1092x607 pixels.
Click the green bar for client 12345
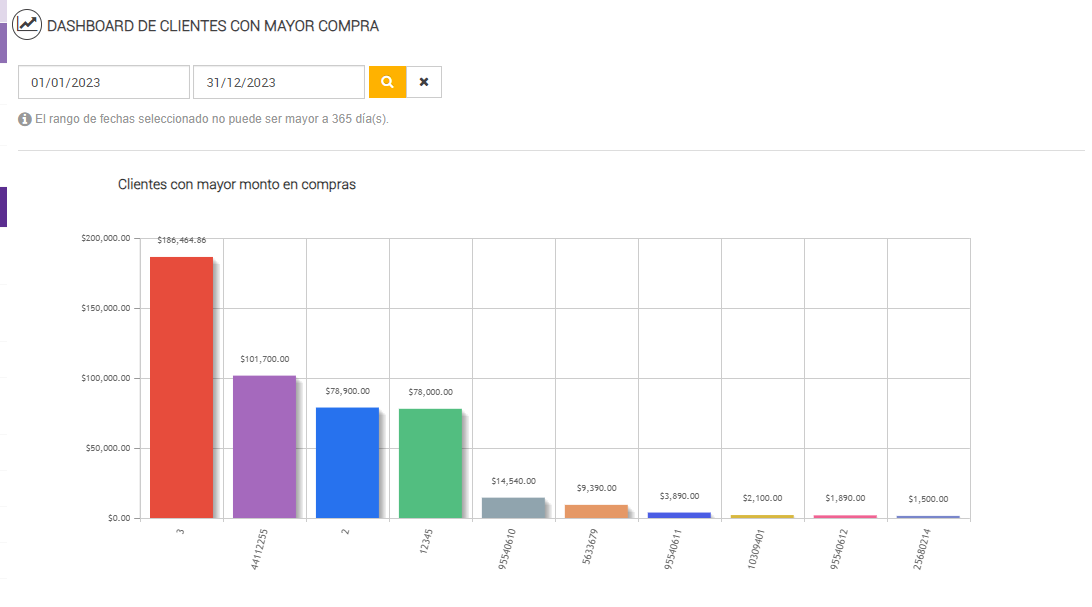point(431,463)
